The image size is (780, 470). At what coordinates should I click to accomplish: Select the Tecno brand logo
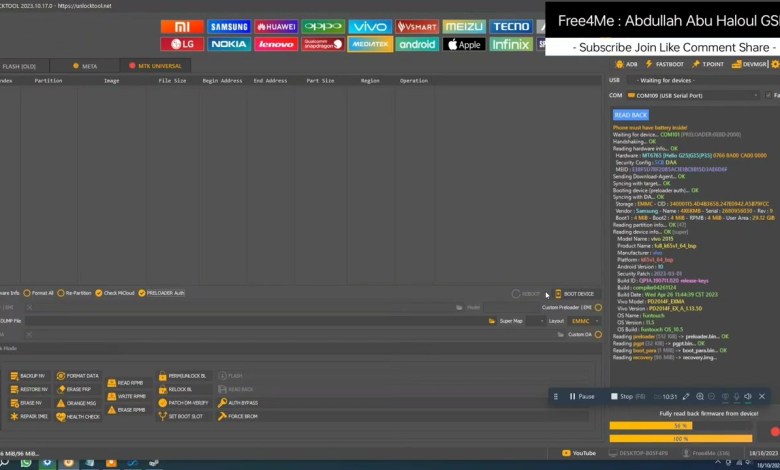511,27
